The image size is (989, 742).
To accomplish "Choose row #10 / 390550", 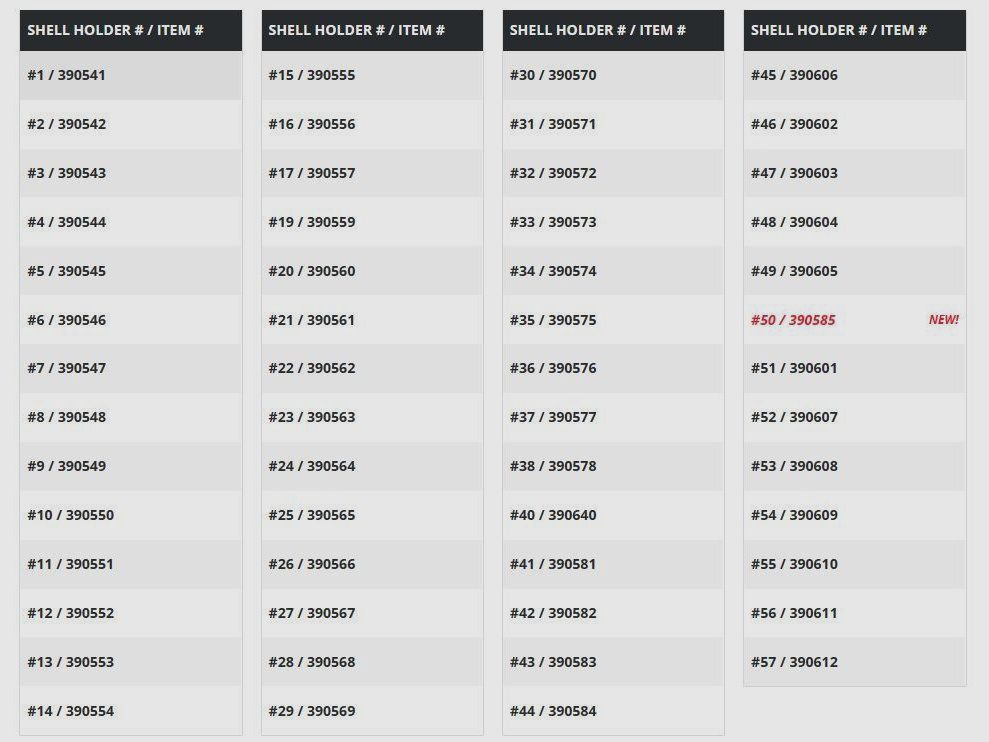I will tap(131, 515).
